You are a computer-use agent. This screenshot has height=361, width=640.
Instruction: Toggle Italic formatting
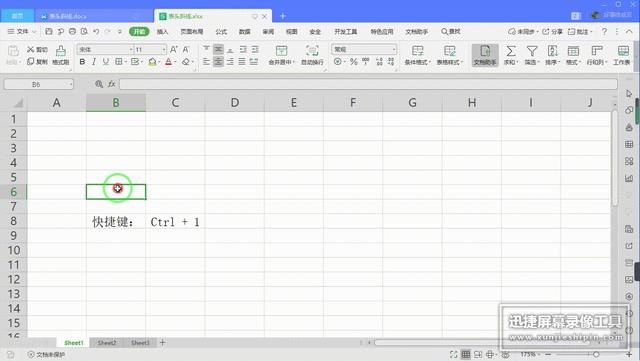point(94,62)
